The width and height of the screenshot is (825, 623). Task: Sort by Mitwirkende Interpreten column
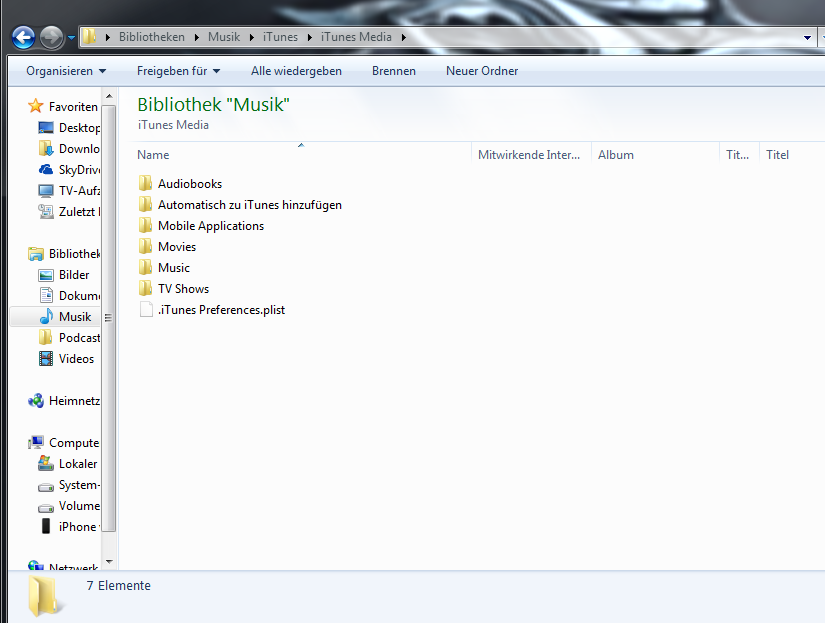531,155
